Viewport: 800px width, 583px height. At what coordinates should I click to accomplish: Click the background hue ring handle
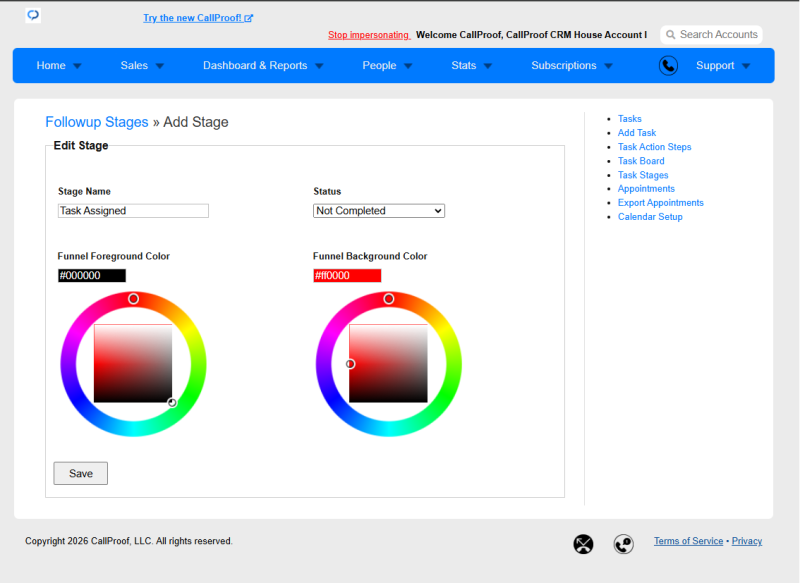click(389, 299)
